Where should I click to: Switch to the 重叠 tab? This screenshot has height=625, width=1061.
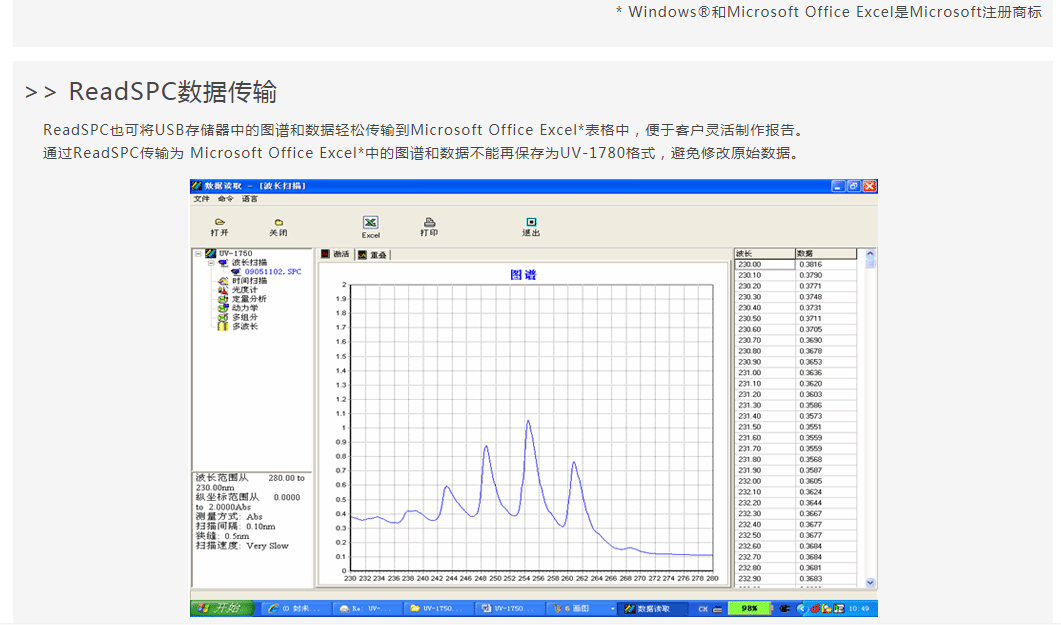coord(373,255)
